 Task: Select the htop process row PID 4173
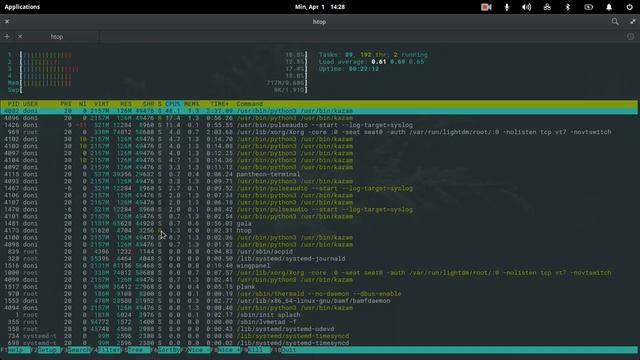tap(319, 231)
